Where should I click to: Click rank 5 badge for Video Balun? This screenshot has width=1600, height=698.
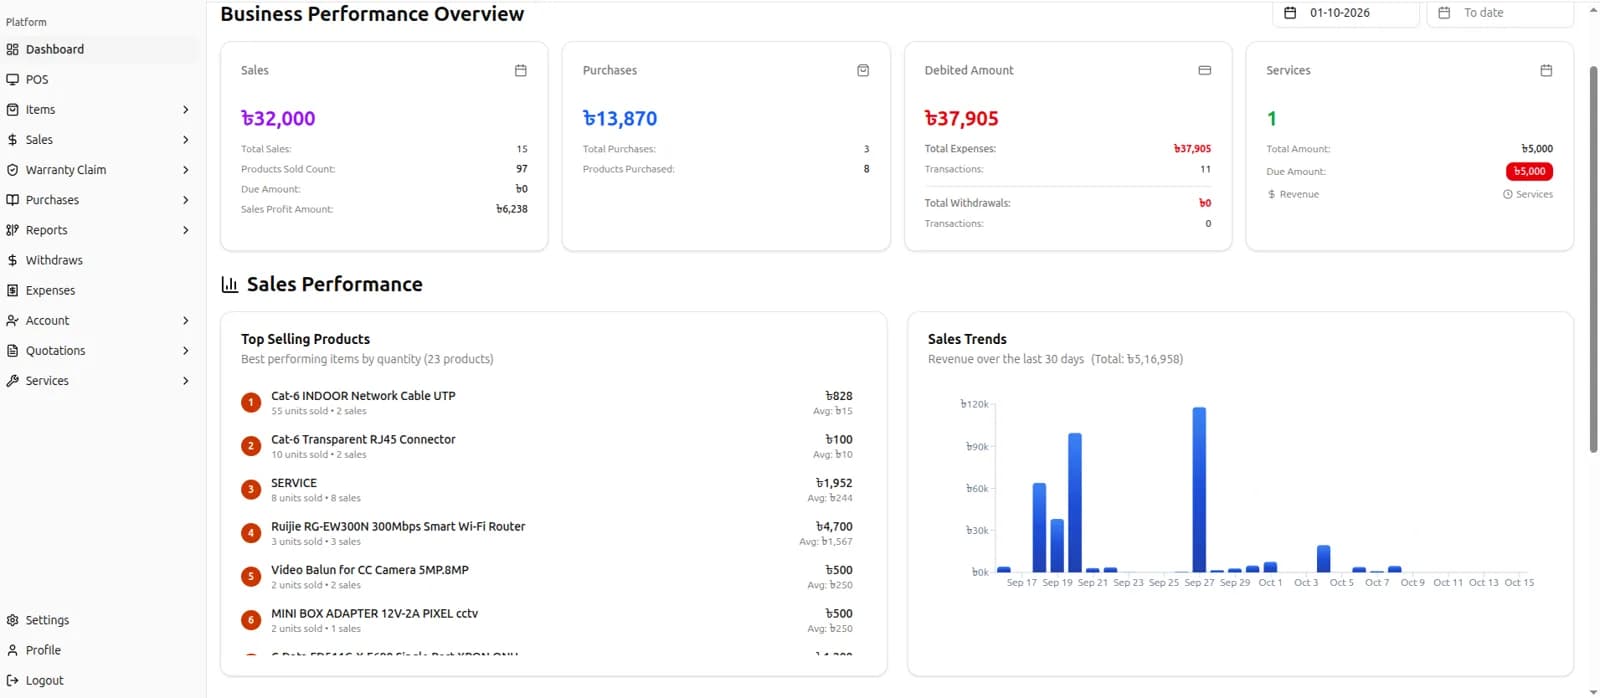(251, 576)
